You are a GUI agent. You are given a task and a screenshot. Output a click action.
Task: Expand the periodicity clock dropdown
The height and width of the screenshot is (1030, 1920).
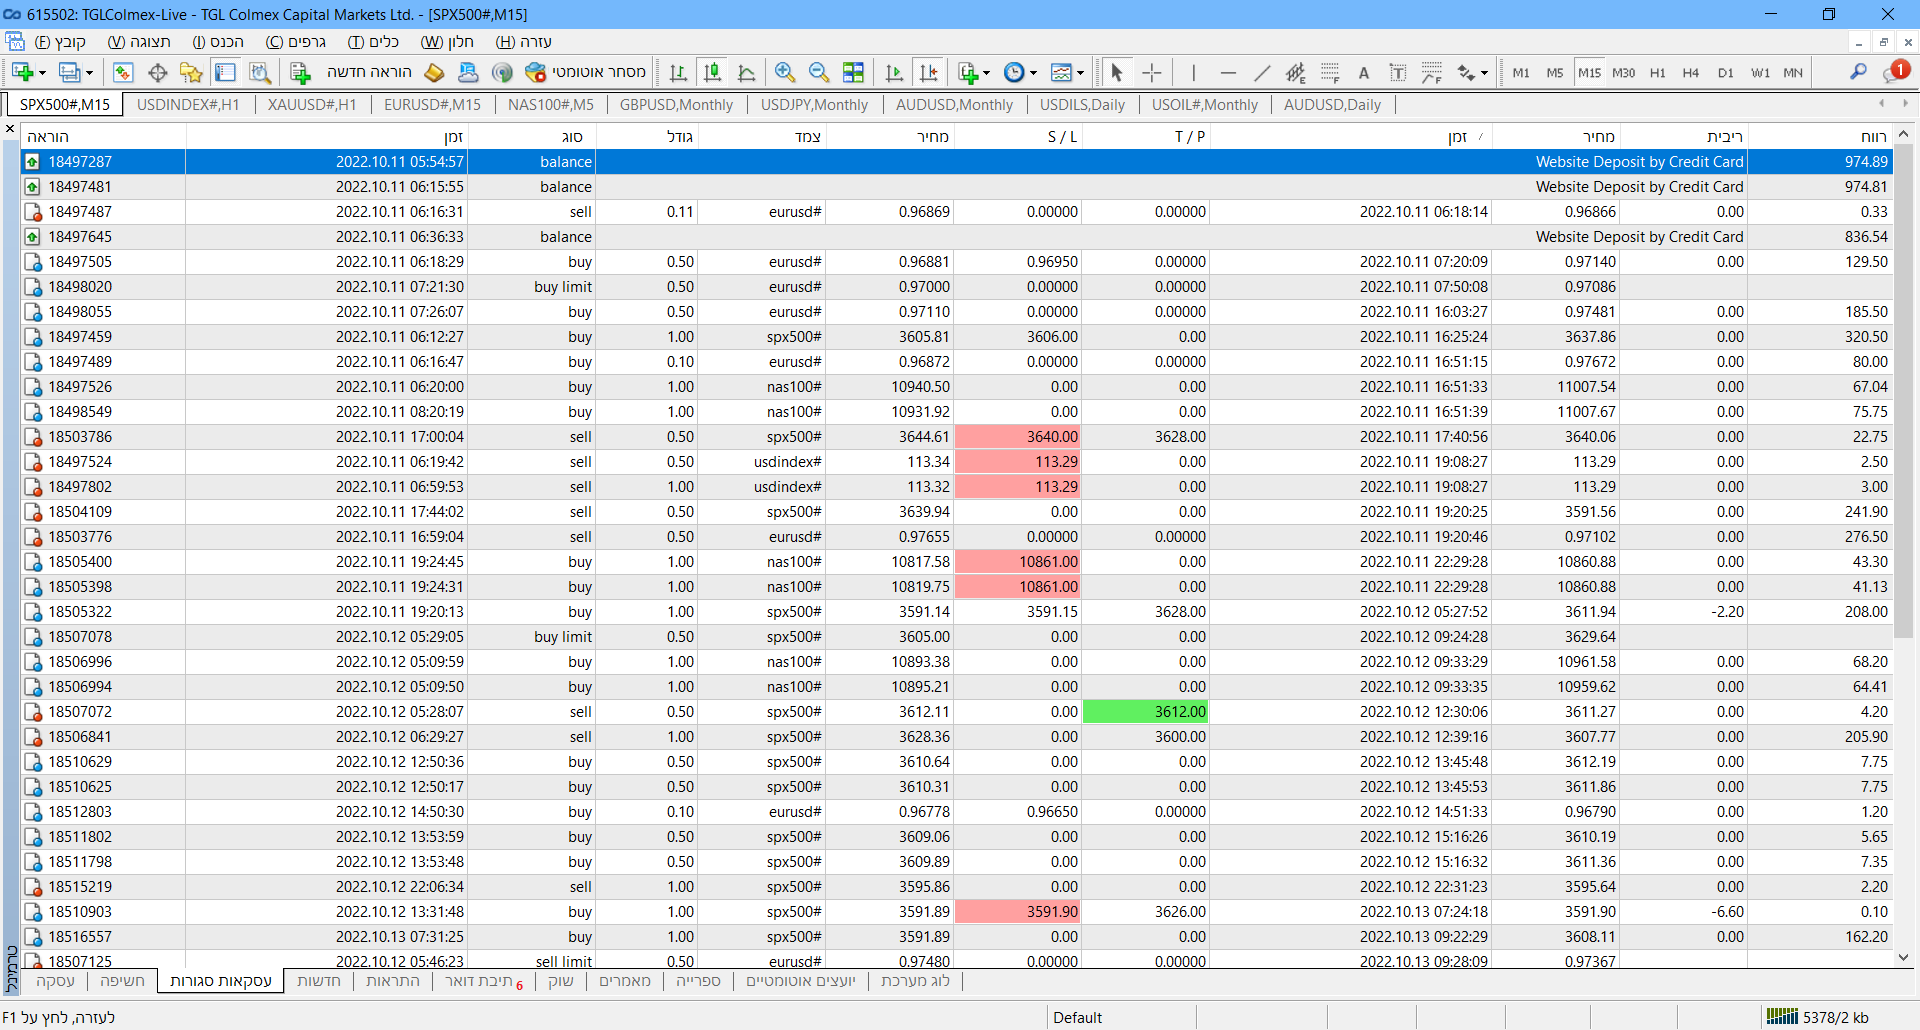pyautogui.click(x=1034, y=73)
